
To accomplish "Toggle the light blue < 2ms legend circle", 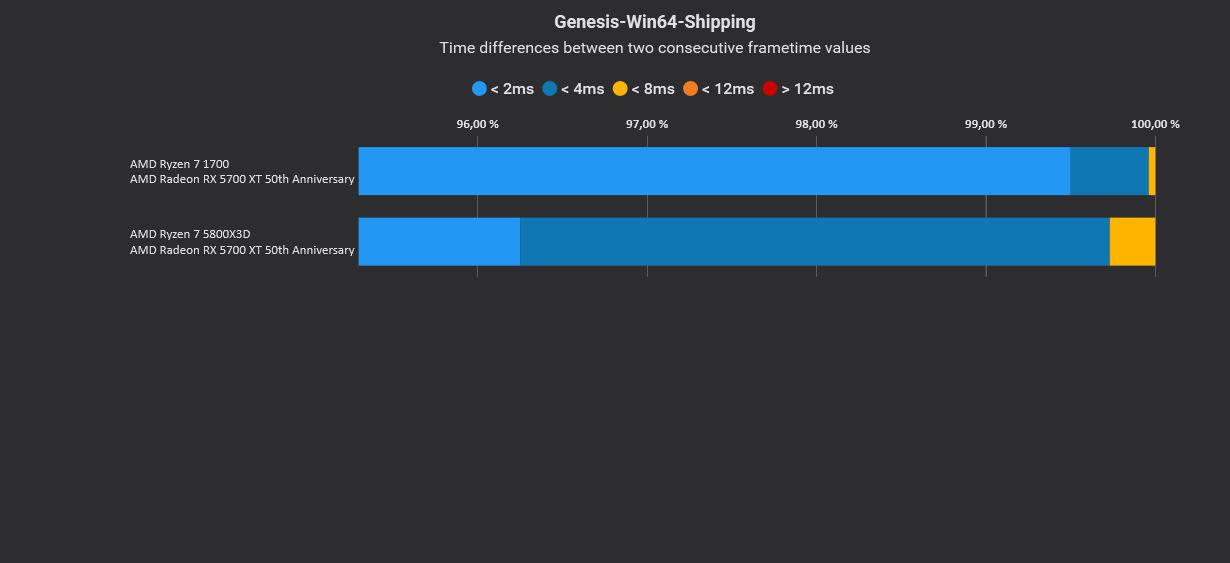I will pyautogui.click(x=479, y=89).
